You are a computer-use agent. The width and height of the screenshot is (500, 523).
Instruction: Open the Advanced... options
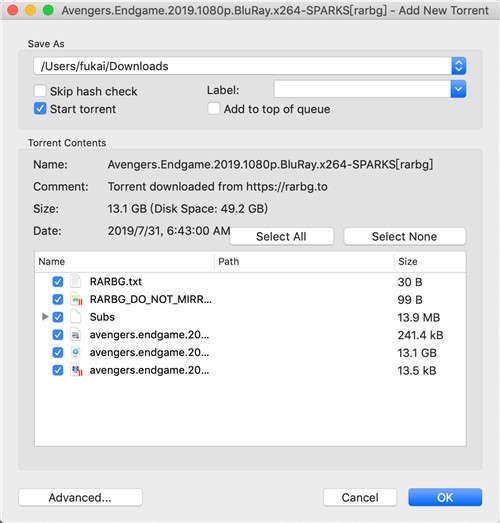click(80, 498)
